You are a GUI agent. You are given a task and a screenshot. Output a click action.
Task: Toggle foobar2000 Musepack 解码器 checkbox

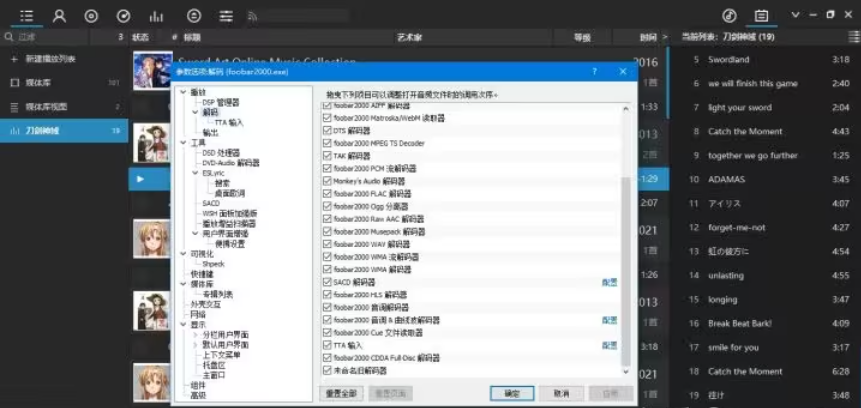pyautogui.click(x=328, y=232)
